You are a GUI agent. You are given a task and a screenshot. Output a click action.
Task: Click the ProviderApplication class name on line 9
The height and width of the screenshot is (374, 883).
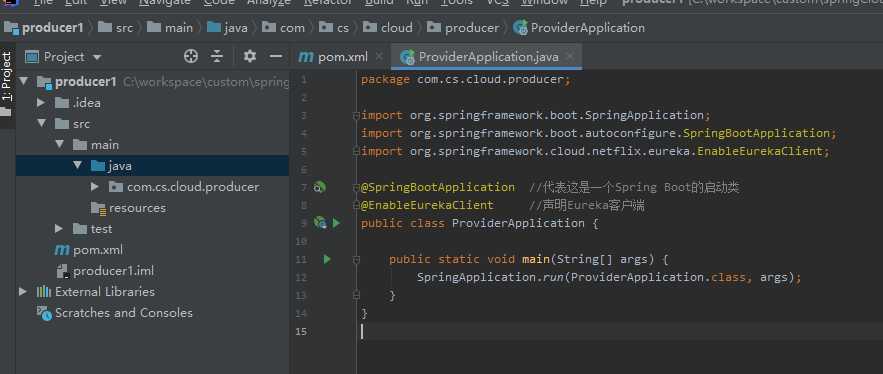click(518, 224)
